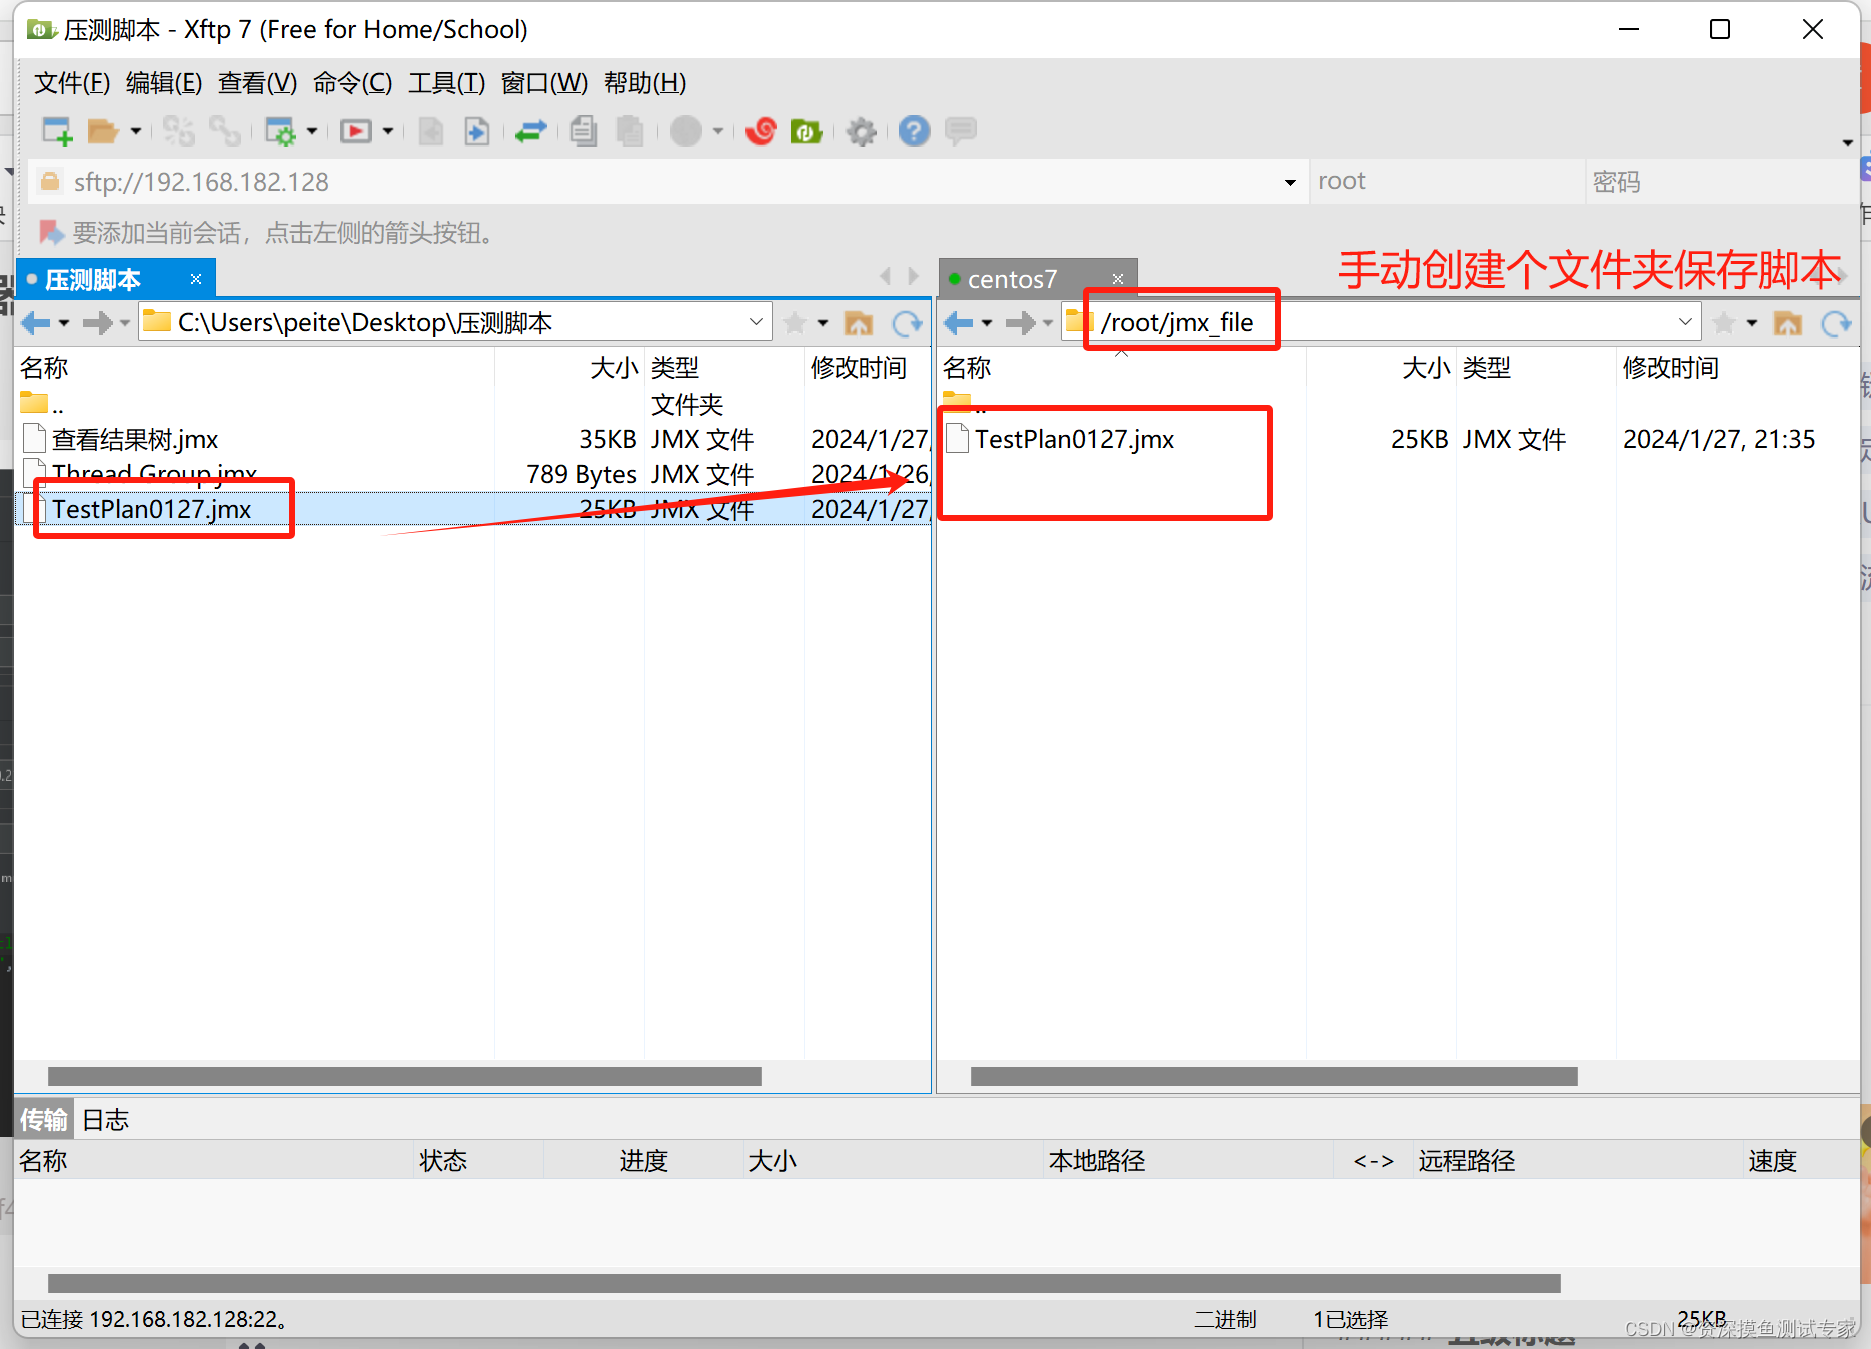Click the Transfer Left toolbar icon
This screenshot has width=1871, height=1349.
pos(431,131)
